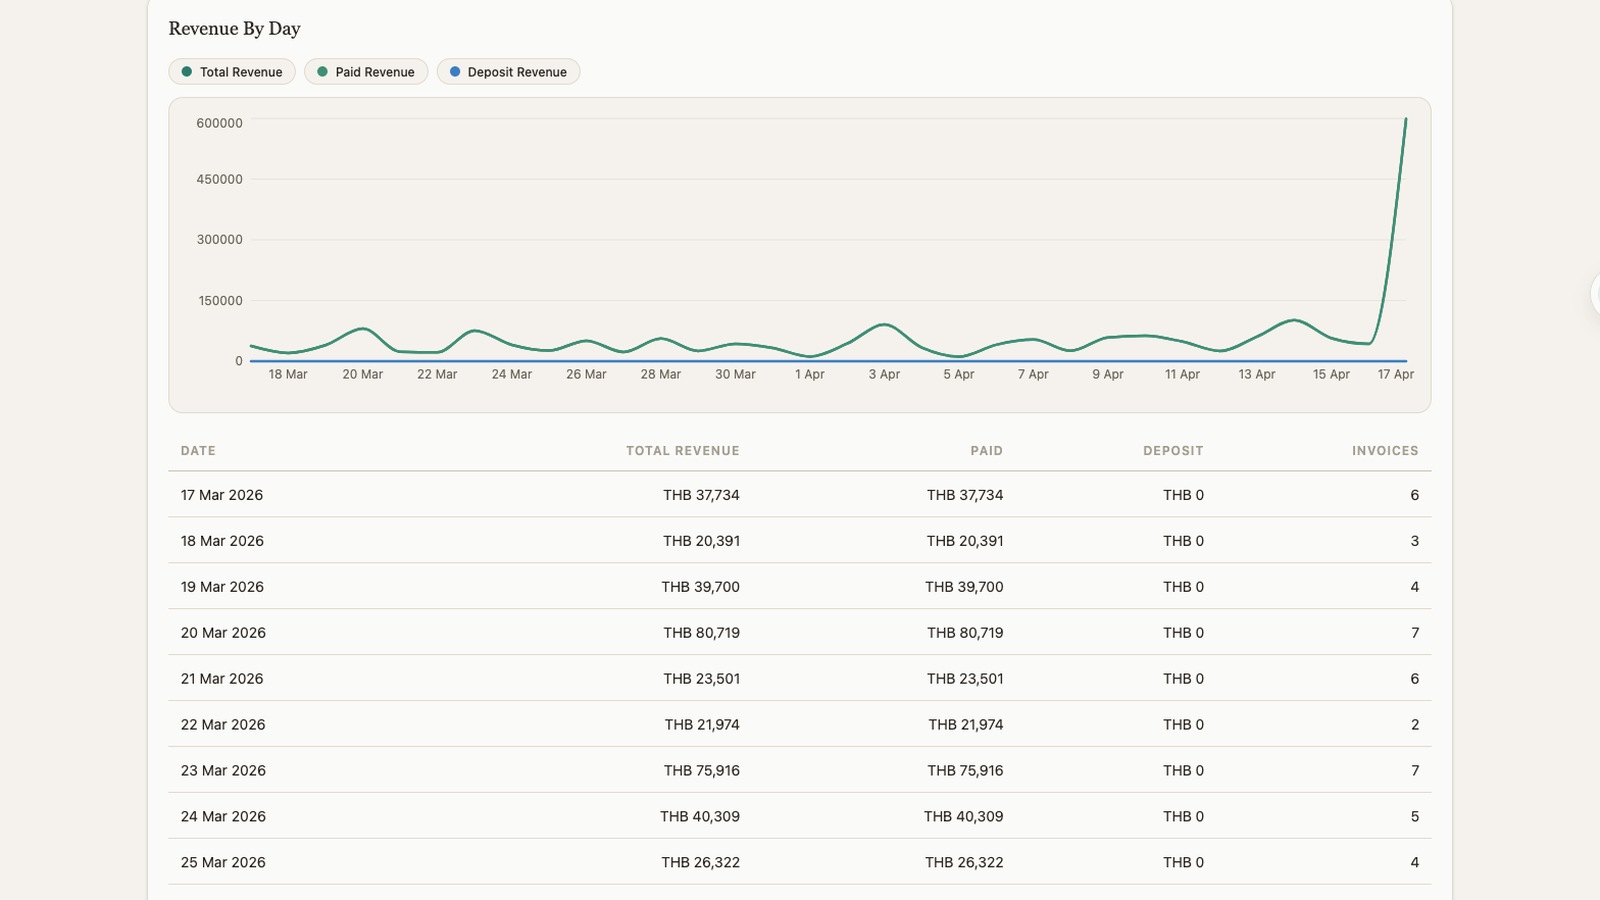Select the 21 Mar 2026 date cell
This screenshot has width=1600, height=900.
[x=222, y=679]
